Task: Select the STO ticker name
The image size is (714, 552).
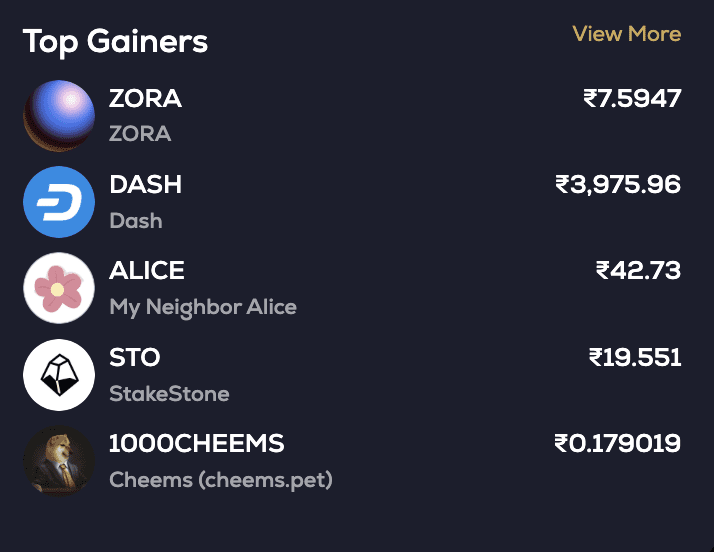Action: (135, 357)
